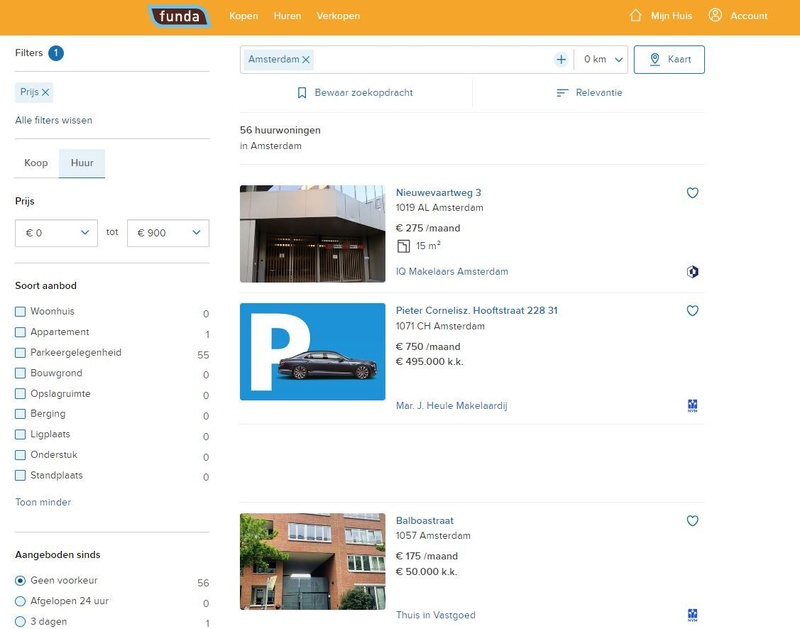Check the Opslagruimte checkbox

point(20,393)
